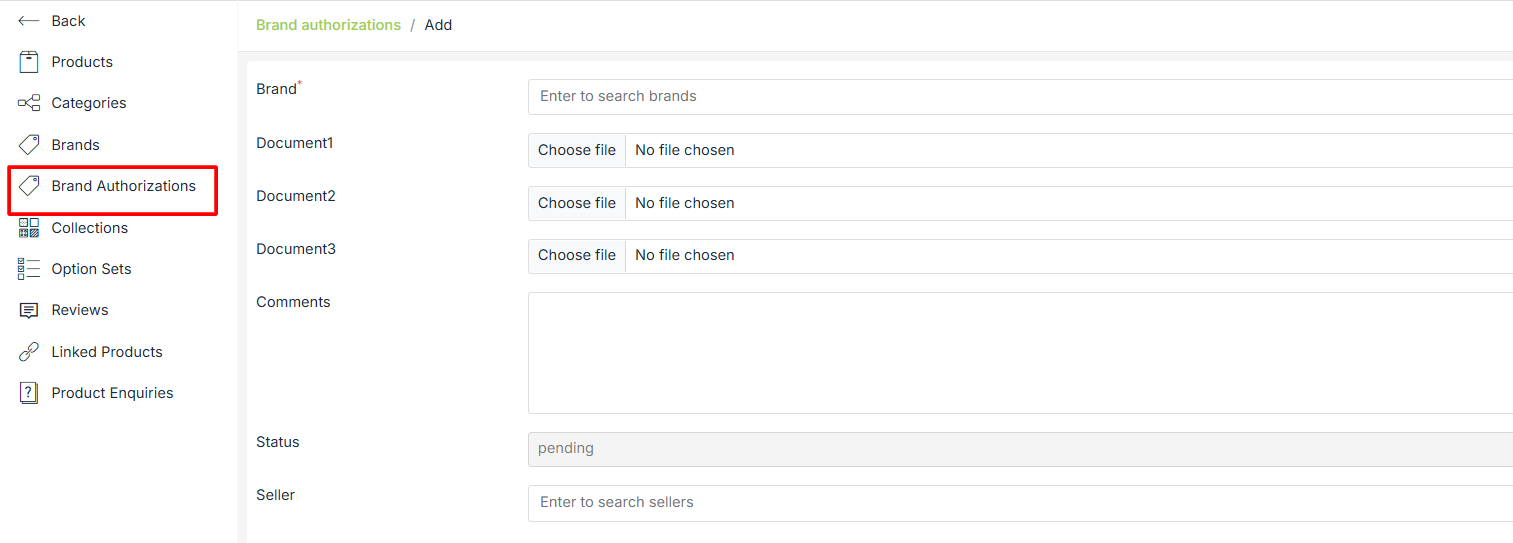Follow the Brand authorizations breadcrumb link
The width and height of the screenshot is (1513, 543).
click(x=328, y=25)
